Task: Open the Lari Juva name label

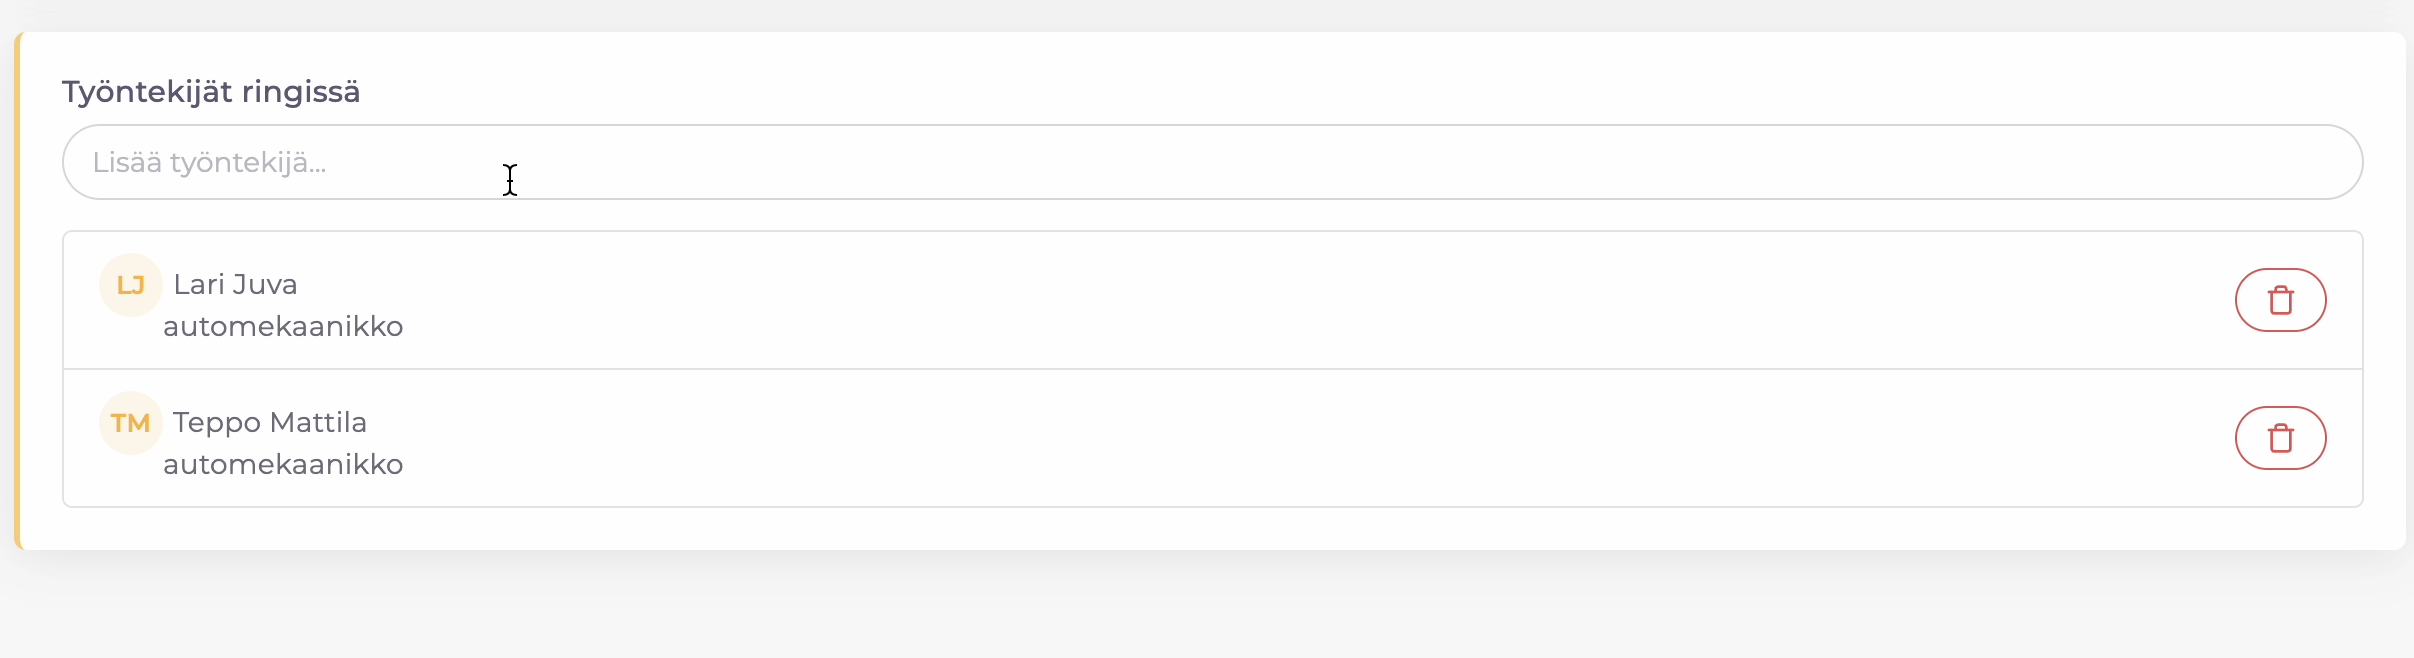Action: [x=235, y=285]
